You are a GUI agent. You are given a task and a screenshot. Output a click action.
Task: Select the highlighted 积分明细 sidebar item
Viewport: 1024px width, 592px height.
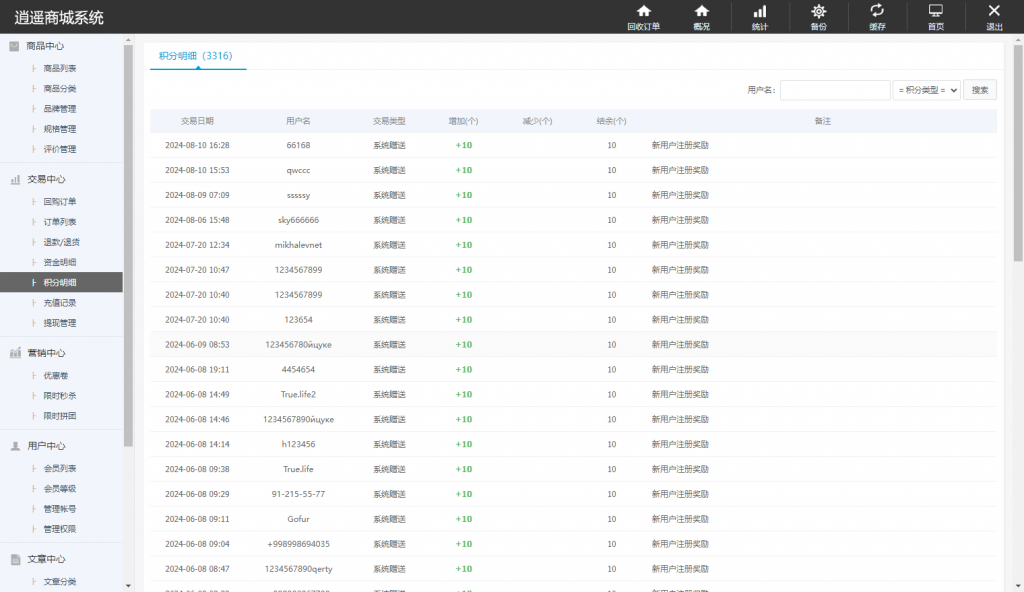61,282
